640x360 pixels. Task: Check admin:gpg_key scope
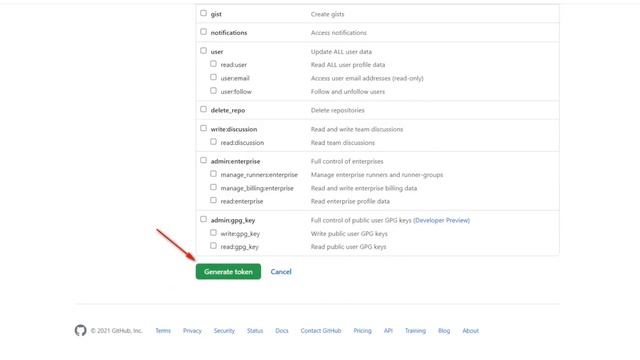point(203,219)
